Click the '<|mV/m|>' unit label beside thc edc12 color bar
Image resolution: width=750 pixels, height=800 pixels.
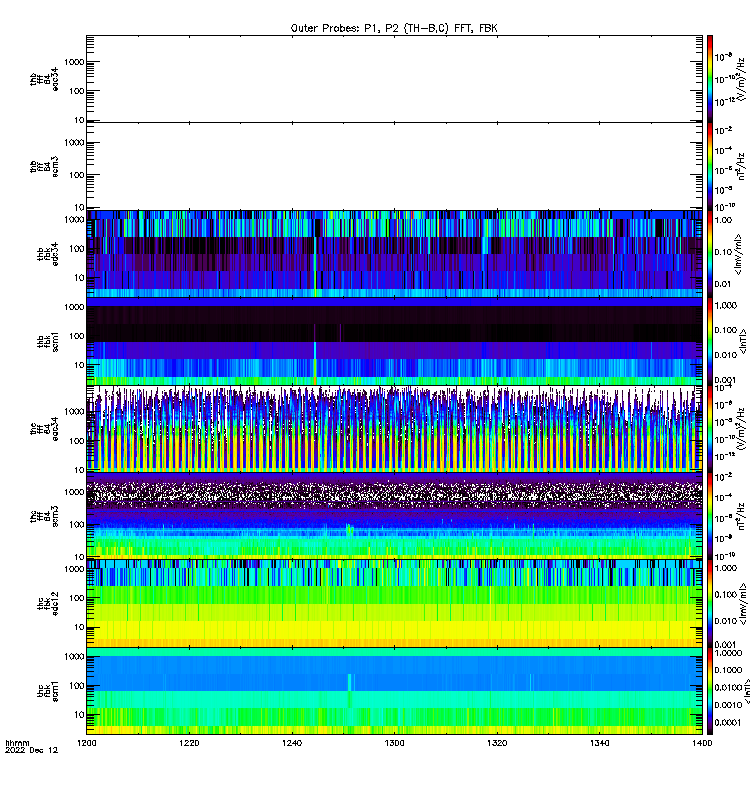click(743, 604)
